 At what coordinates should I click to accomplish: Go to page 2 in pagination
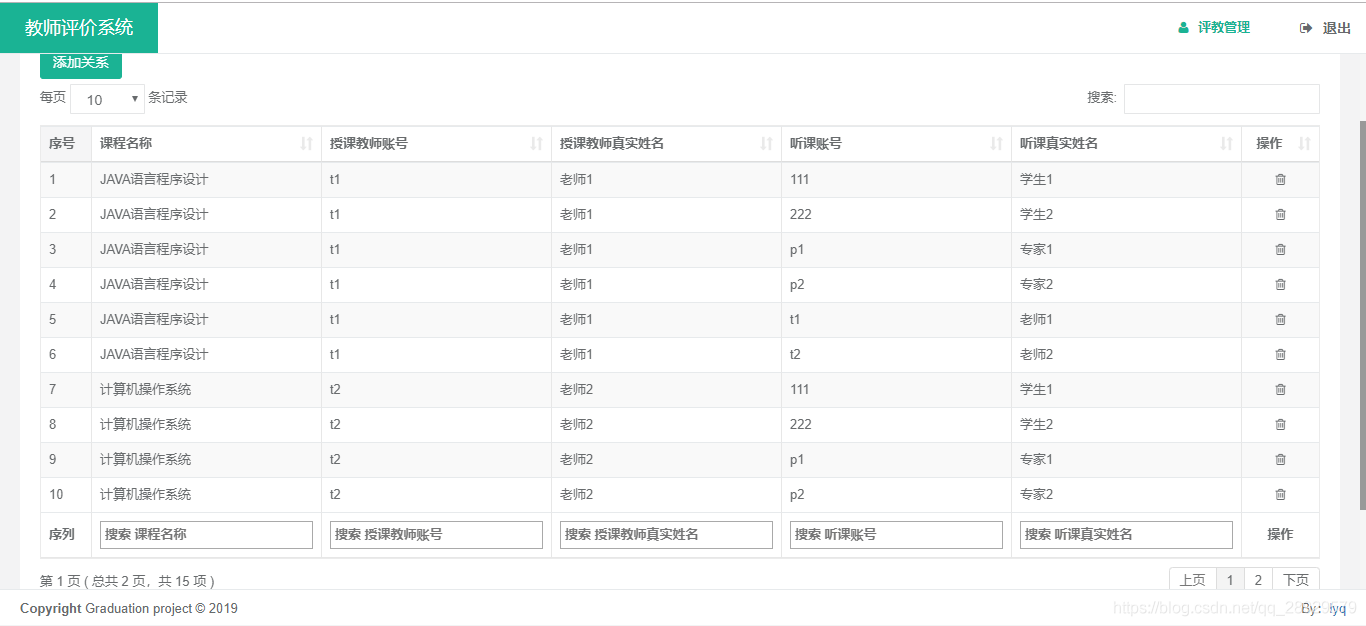tap(1258, 580)
